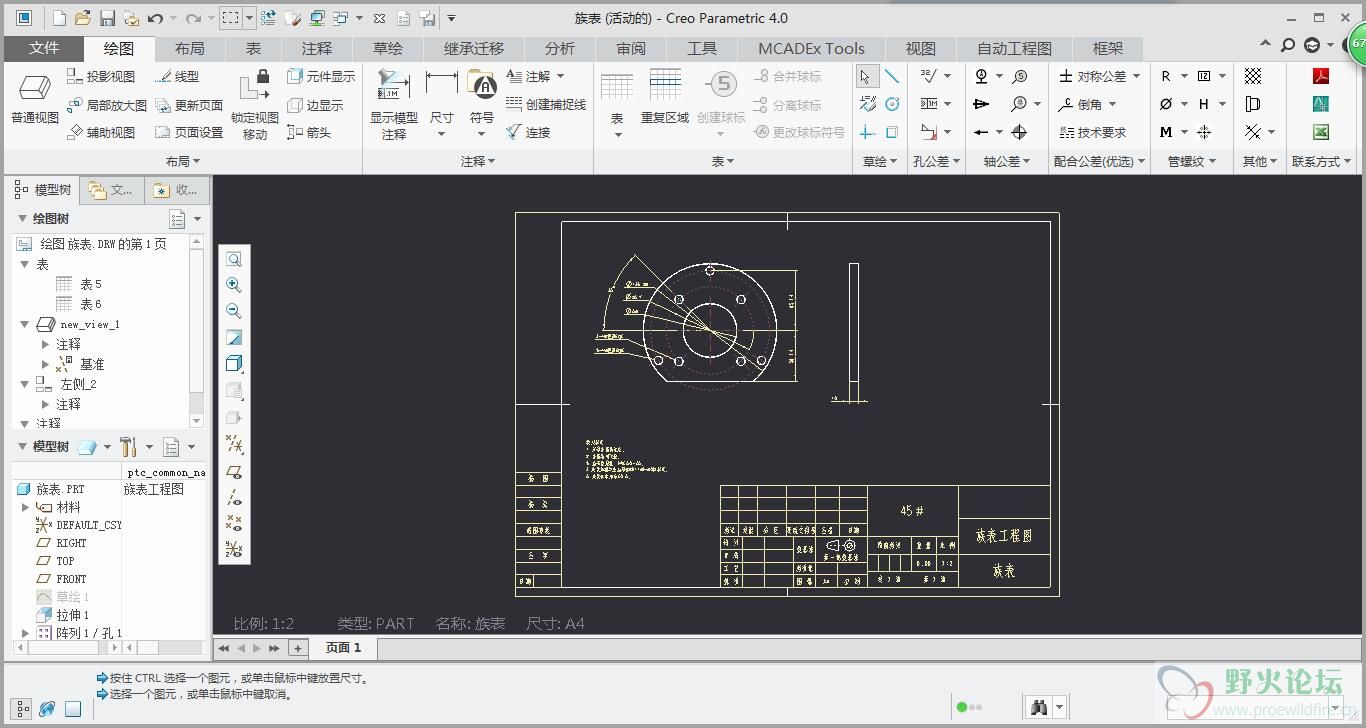Click 显示模型注释 show model annotations
1366x728 pixels.
(x=393, y=105)
